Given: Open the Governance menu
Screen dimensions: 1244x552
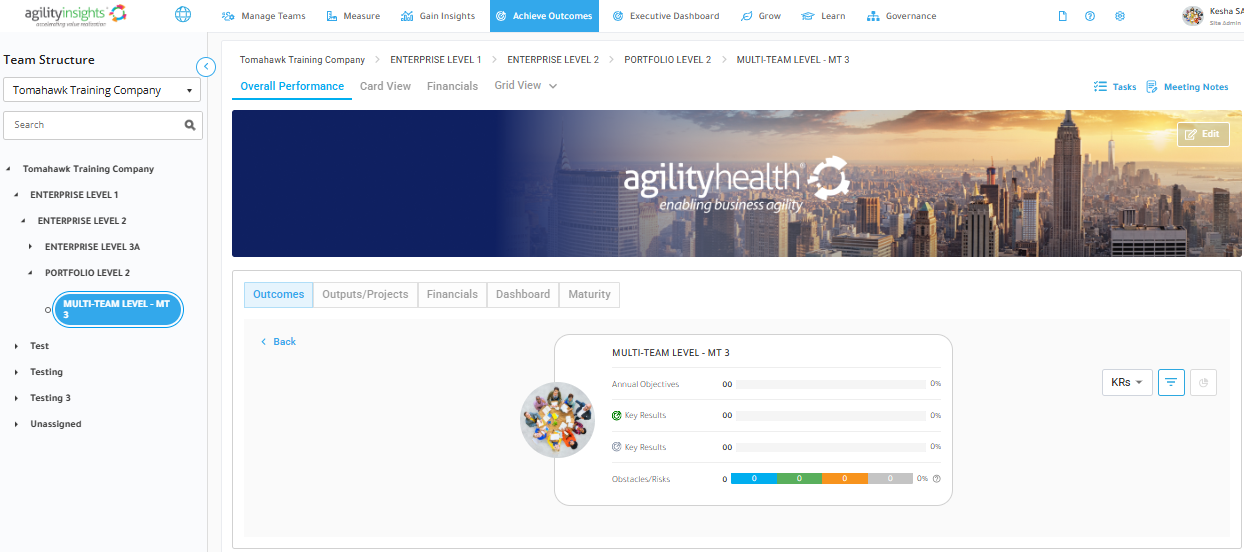Looking at the screenshot, I should (x=902, y=16).
